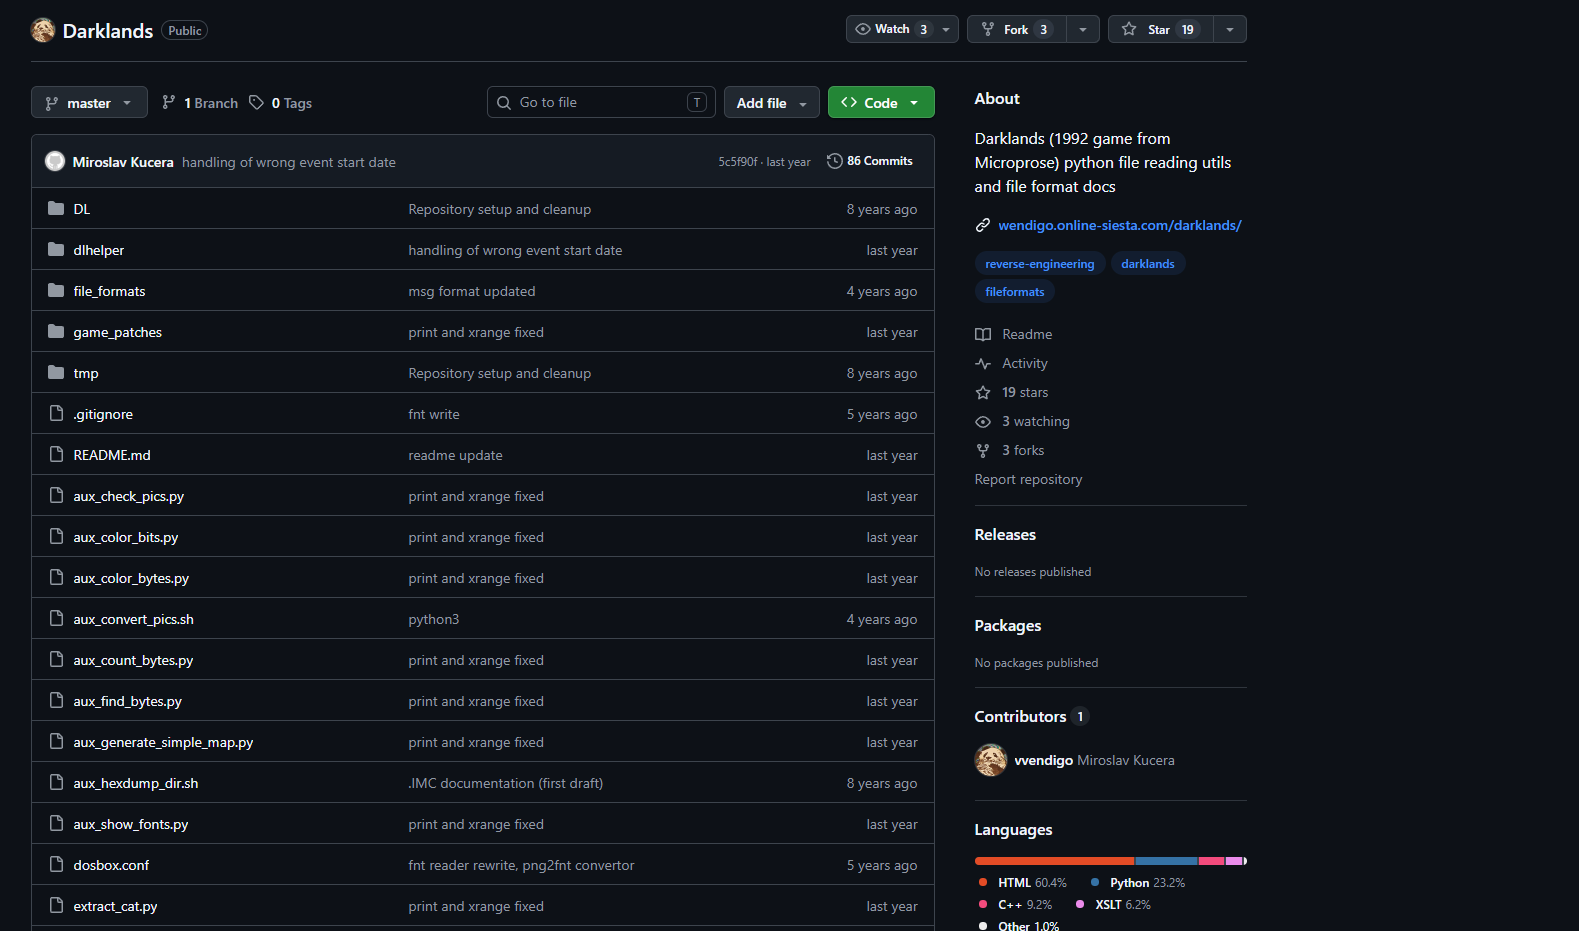Open the aux_check_pics.py file
Viewport: 1579px width, 931px height.
click(x=129, y=496)
